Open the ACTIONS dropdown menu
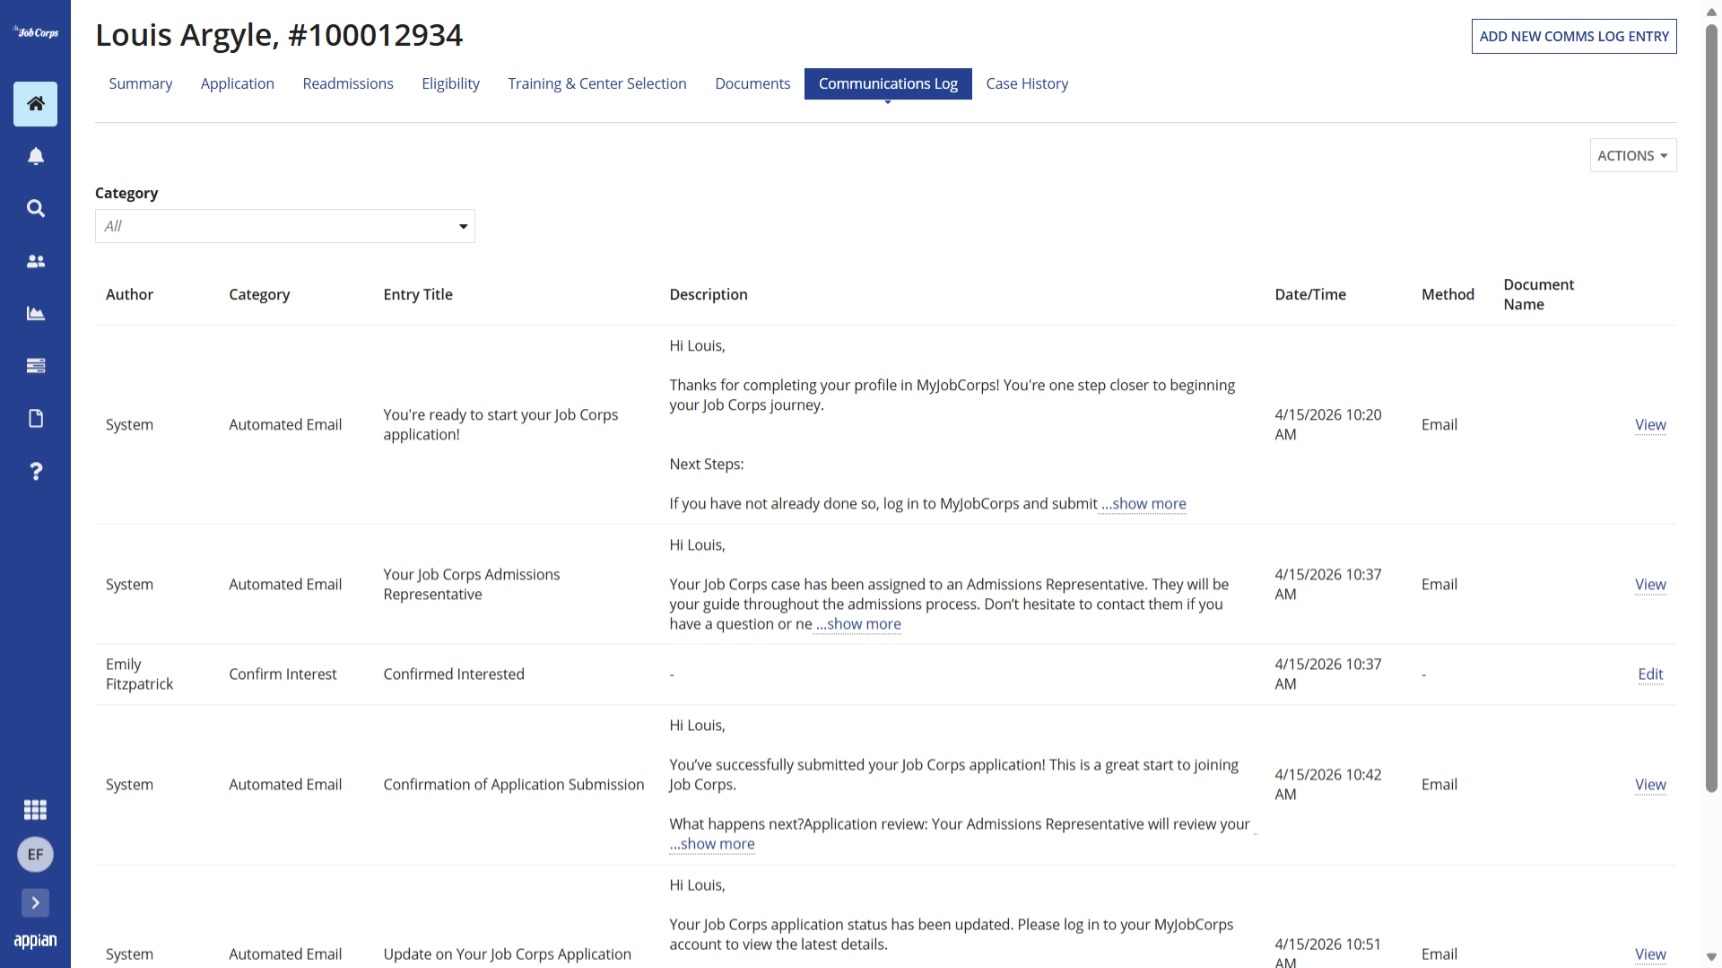 (x=1632, y=155)
